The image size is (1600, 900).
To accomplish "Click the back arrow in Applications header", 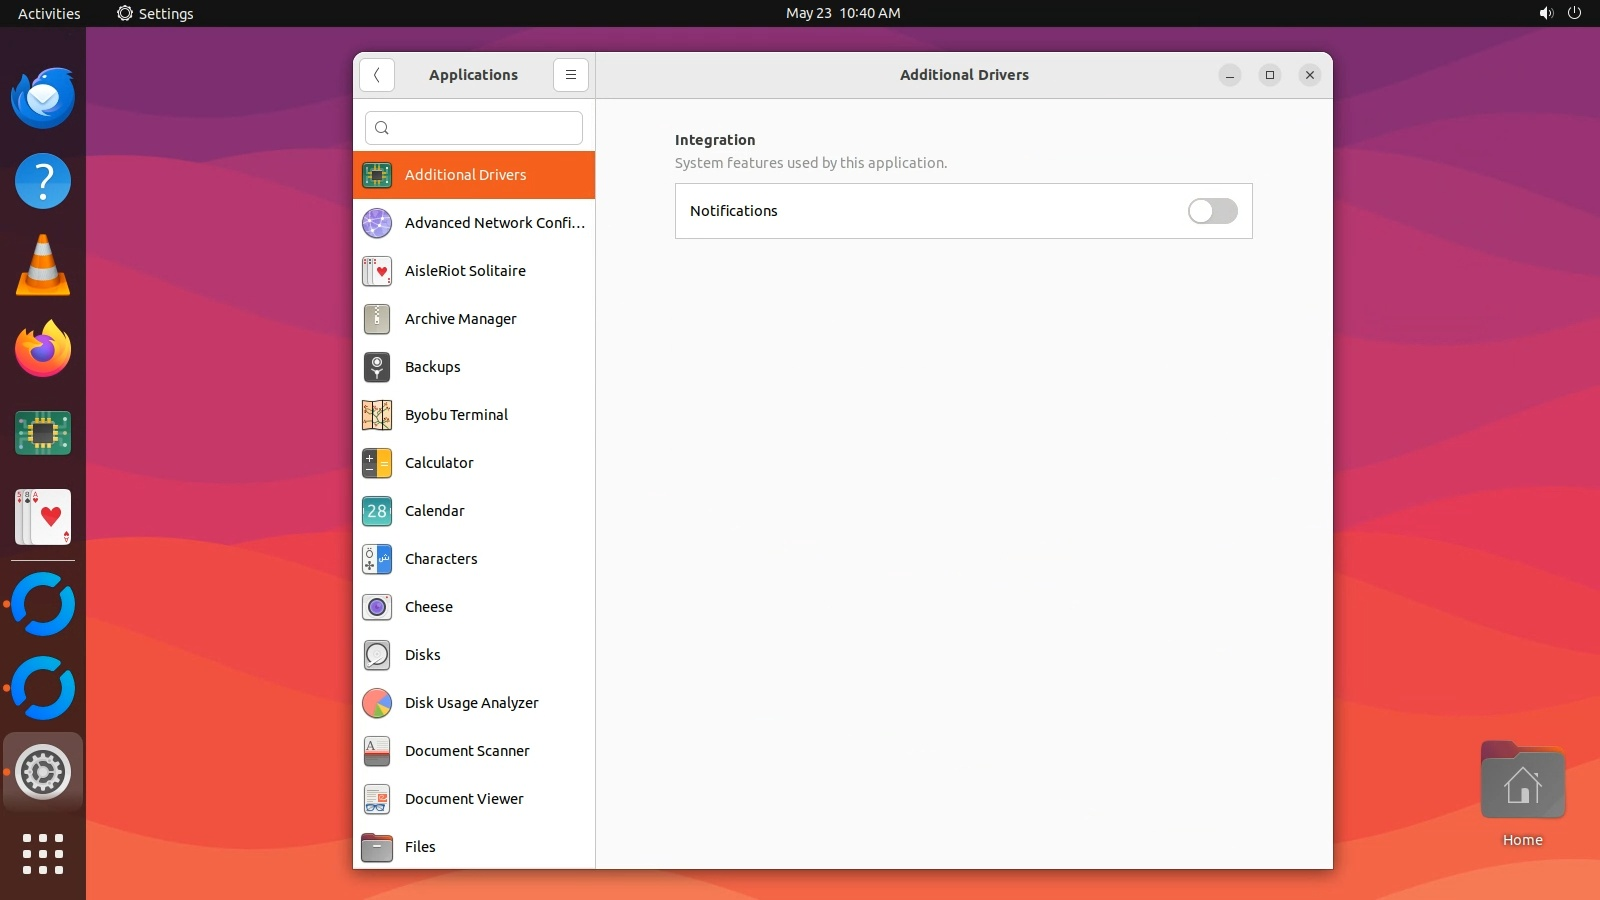I will pyautogui.click(x=377, y=75).
